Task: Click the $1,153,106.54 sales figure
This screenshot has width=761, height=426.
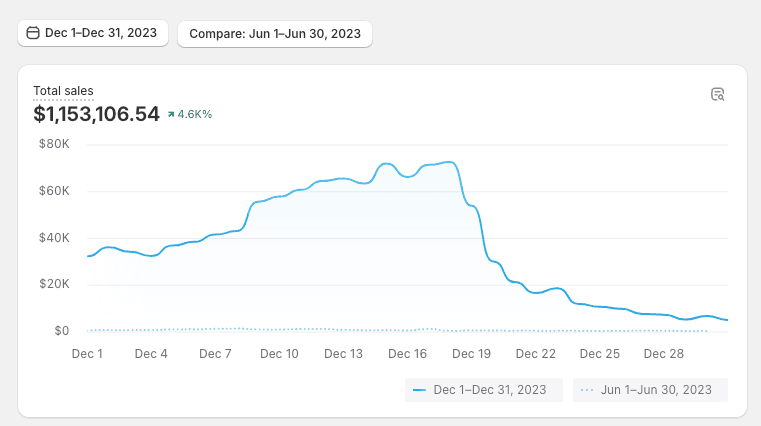Action: [x=96, y=114]
